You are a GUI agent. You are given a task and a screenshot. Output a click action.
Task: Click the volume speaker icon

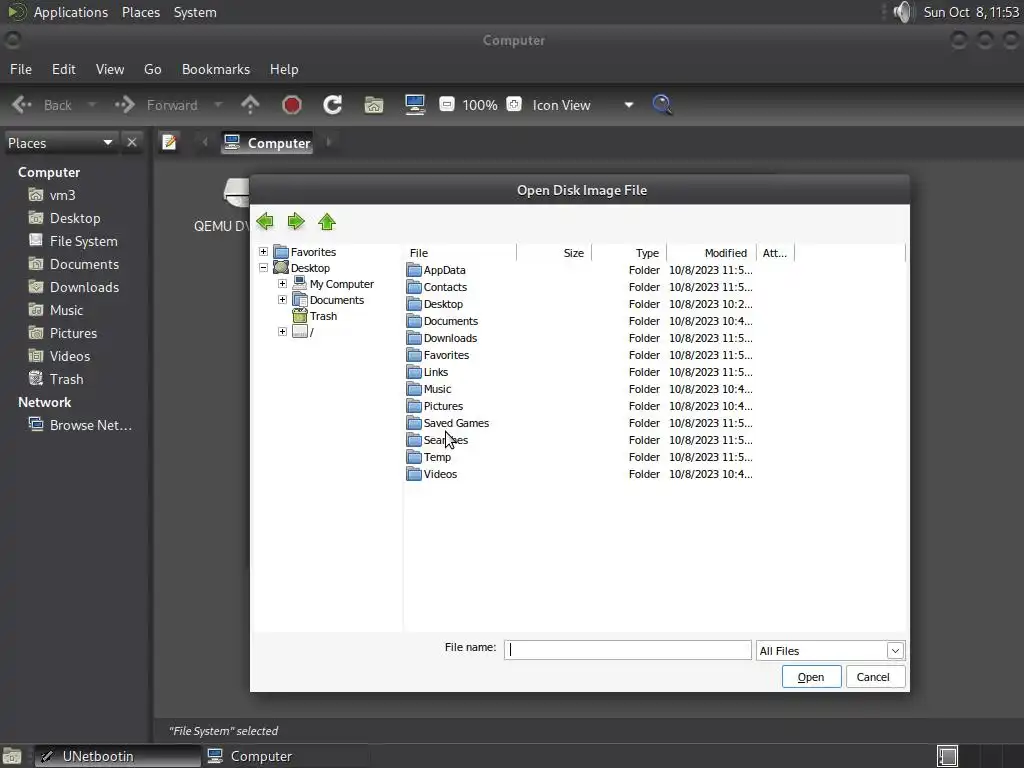pos(903,12)
